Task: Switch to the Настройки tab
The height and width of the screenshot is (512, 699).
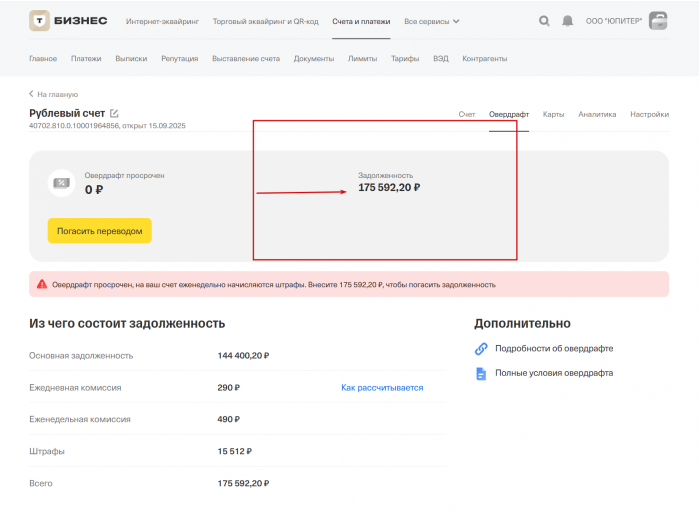Action: click(x=650, y=114)
